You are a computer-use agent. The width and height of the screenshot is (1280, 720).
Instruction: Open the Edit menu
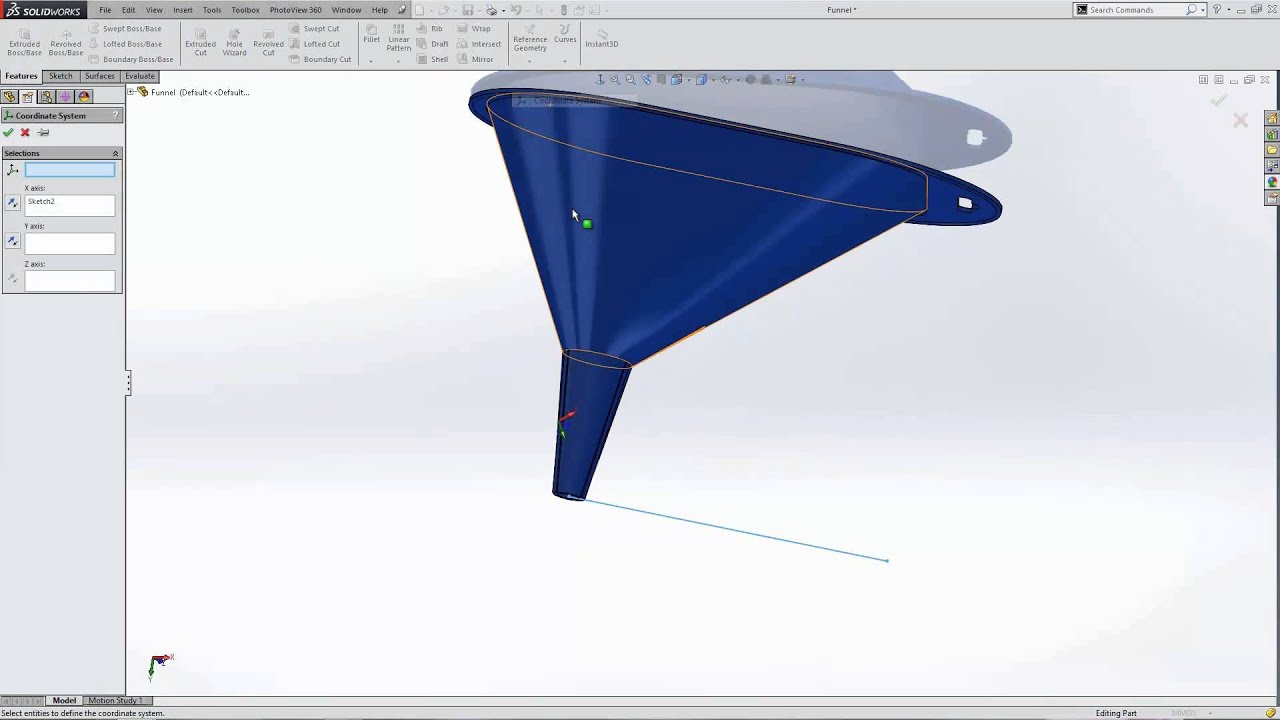coord(129,10)
